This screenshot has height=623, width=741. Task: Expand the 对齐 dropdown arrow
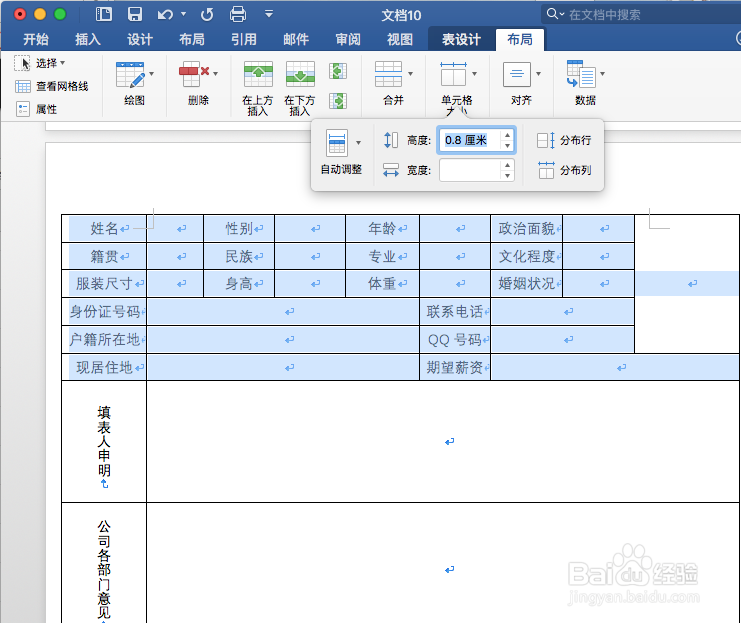(538, 74)
